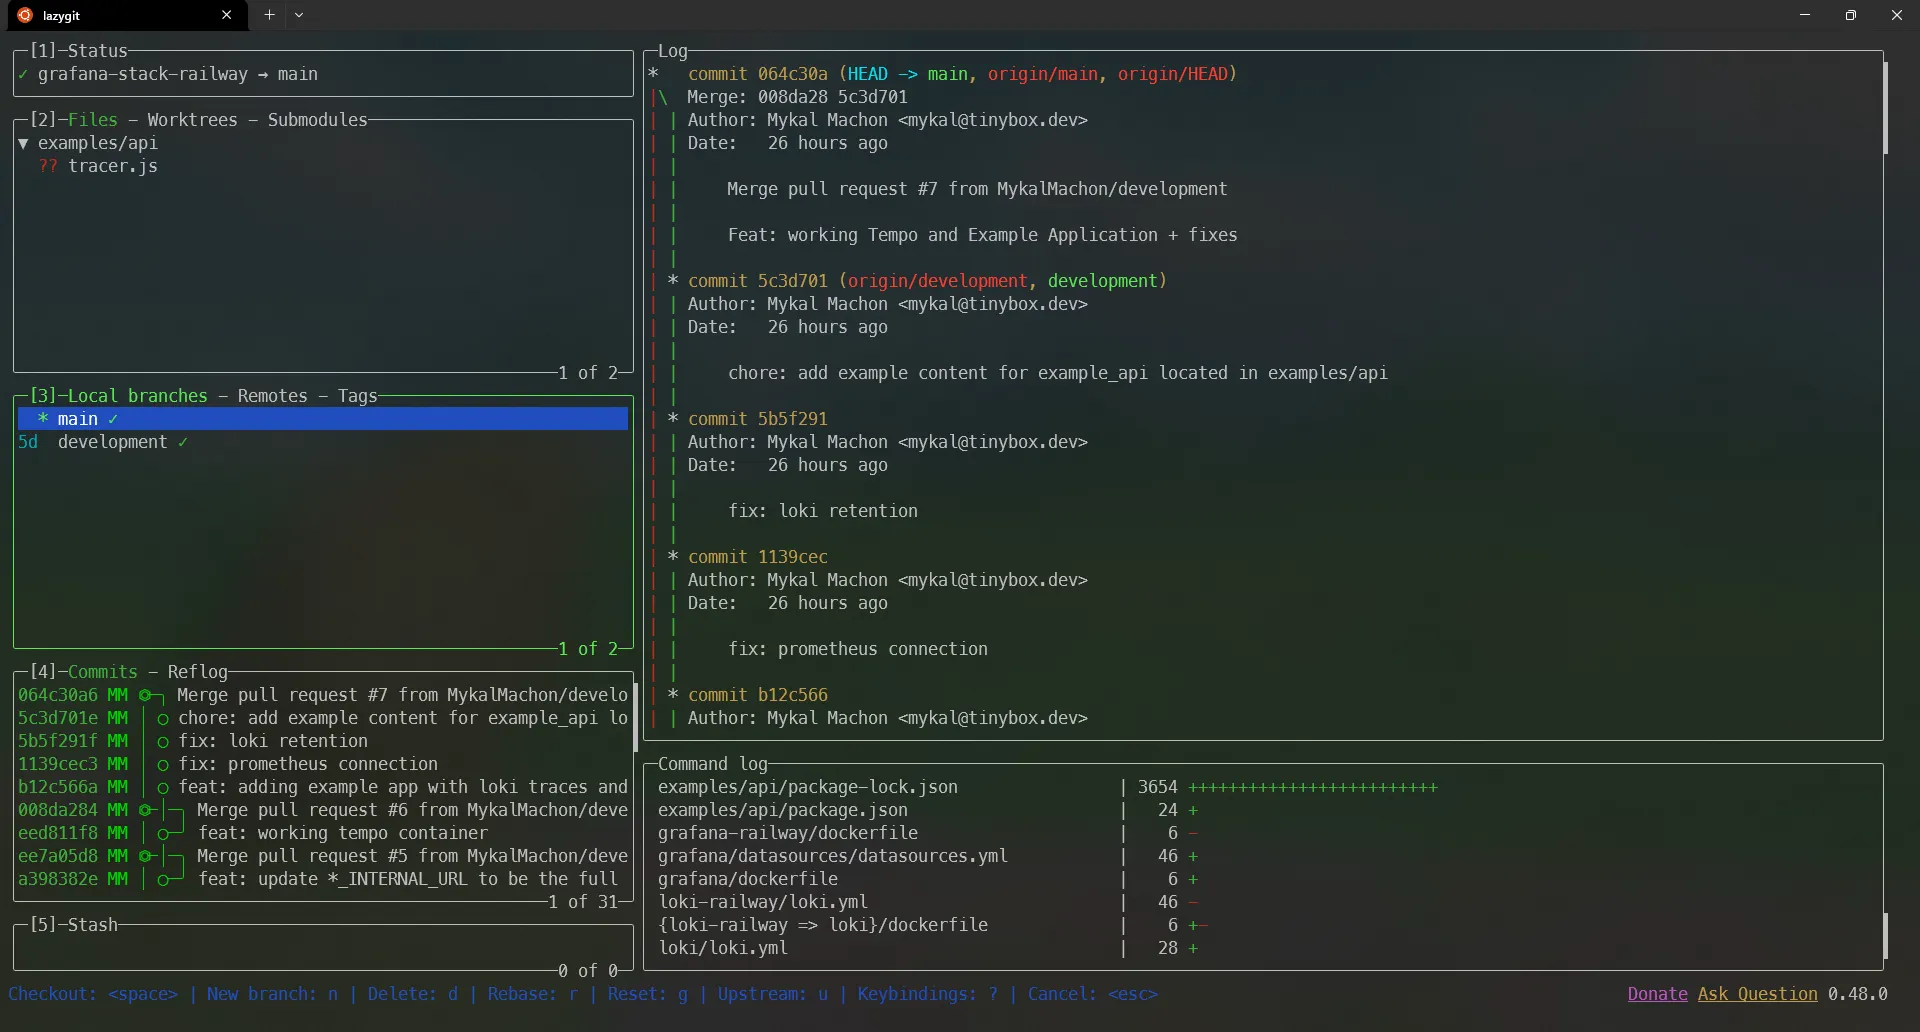Select commit 064c30a6 in Commits panel
This screenshot has height=1032, width=1920.
(323, 695)
